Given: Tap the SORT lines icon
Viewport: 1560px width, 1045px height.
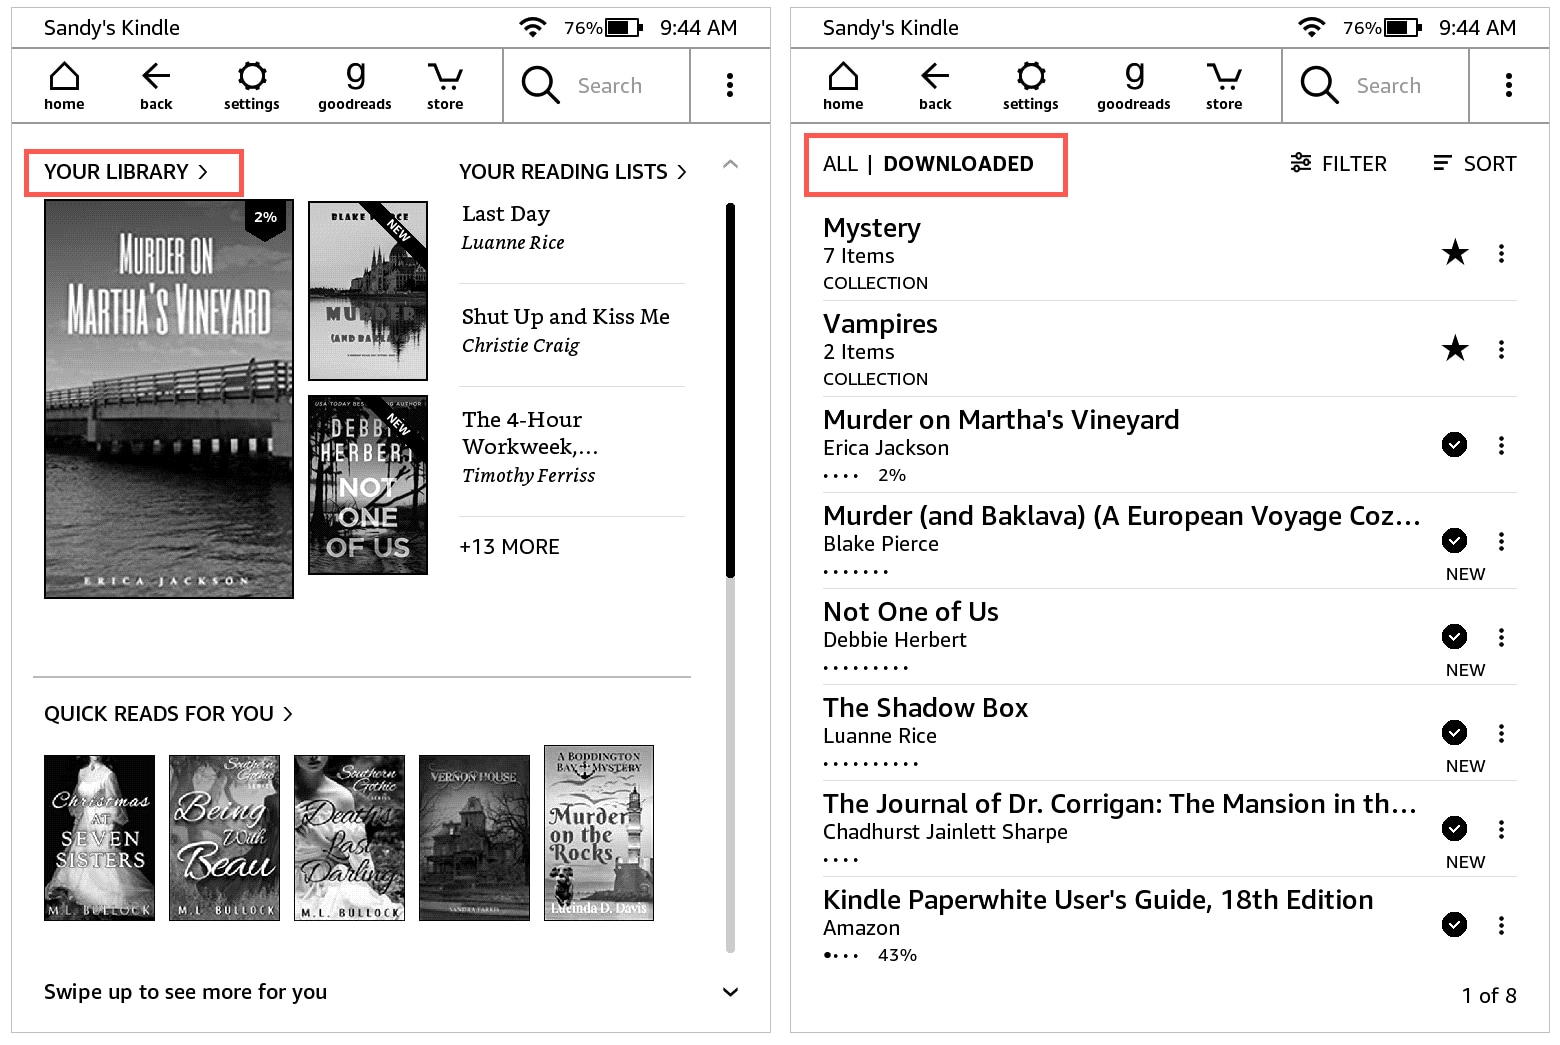Looking at the screenshot, I should point(1442,163).
